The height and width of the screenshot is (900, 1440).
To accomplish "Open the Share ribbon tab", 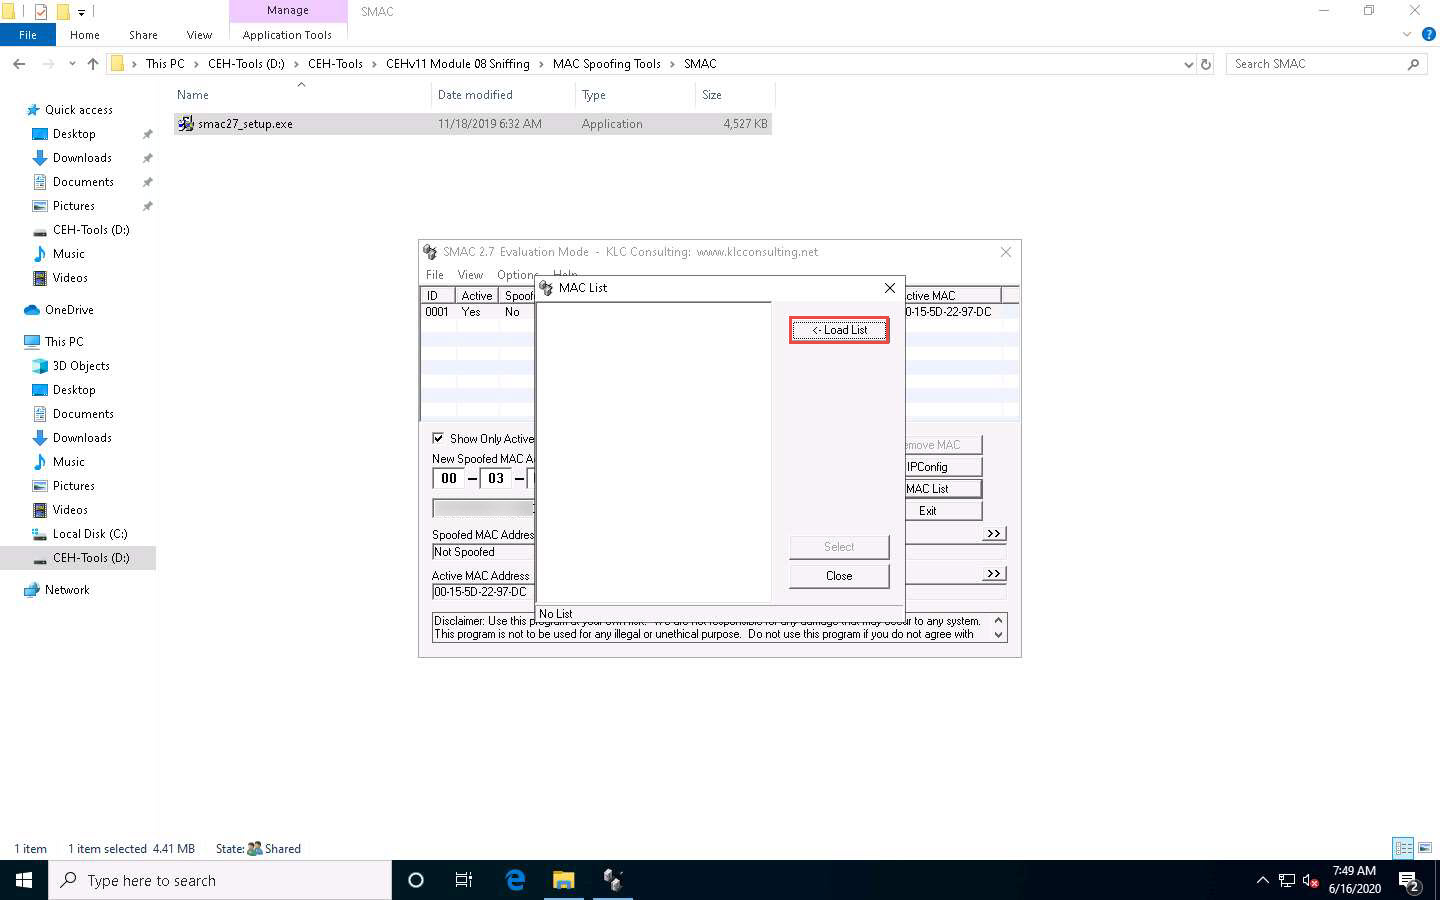I will (143, 35).
